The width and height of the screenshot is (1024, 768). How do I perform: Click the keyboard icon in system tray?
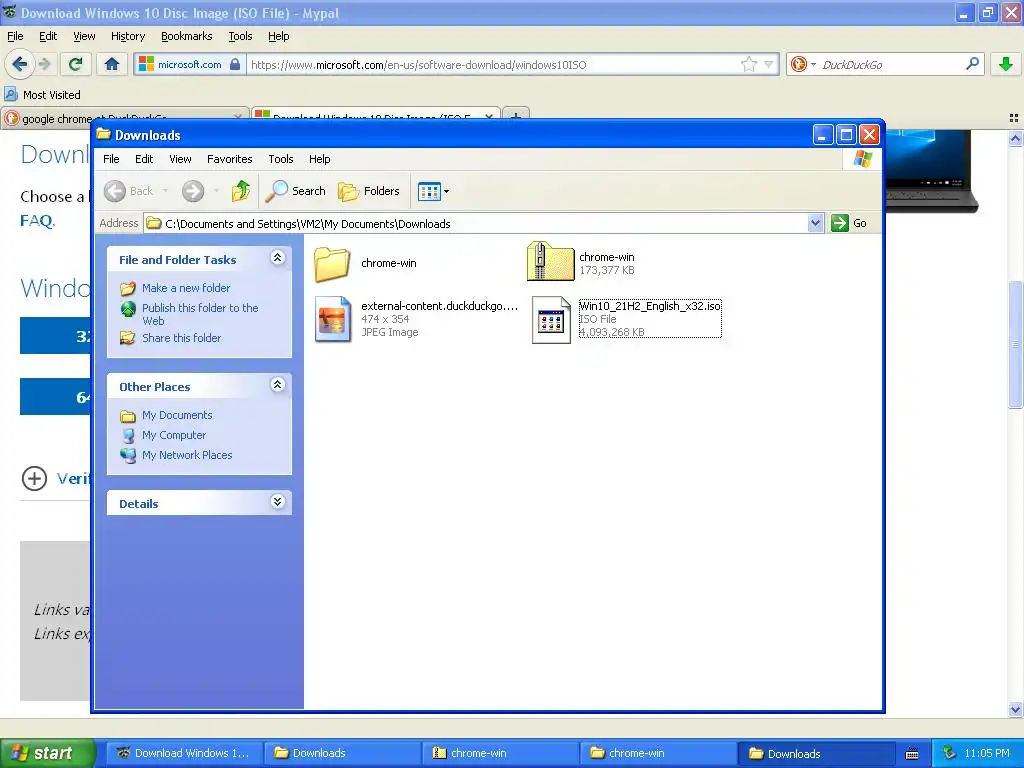tap(912, 754)
